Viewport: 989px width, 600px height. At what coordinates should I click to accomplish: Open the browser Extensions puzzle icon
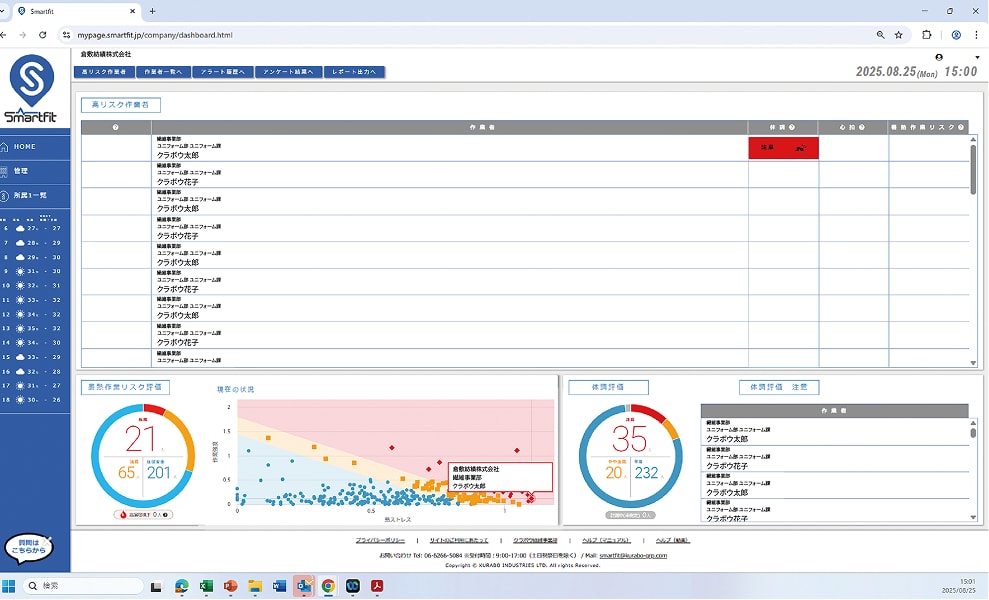pyautogui.click(x=927, y=34)
